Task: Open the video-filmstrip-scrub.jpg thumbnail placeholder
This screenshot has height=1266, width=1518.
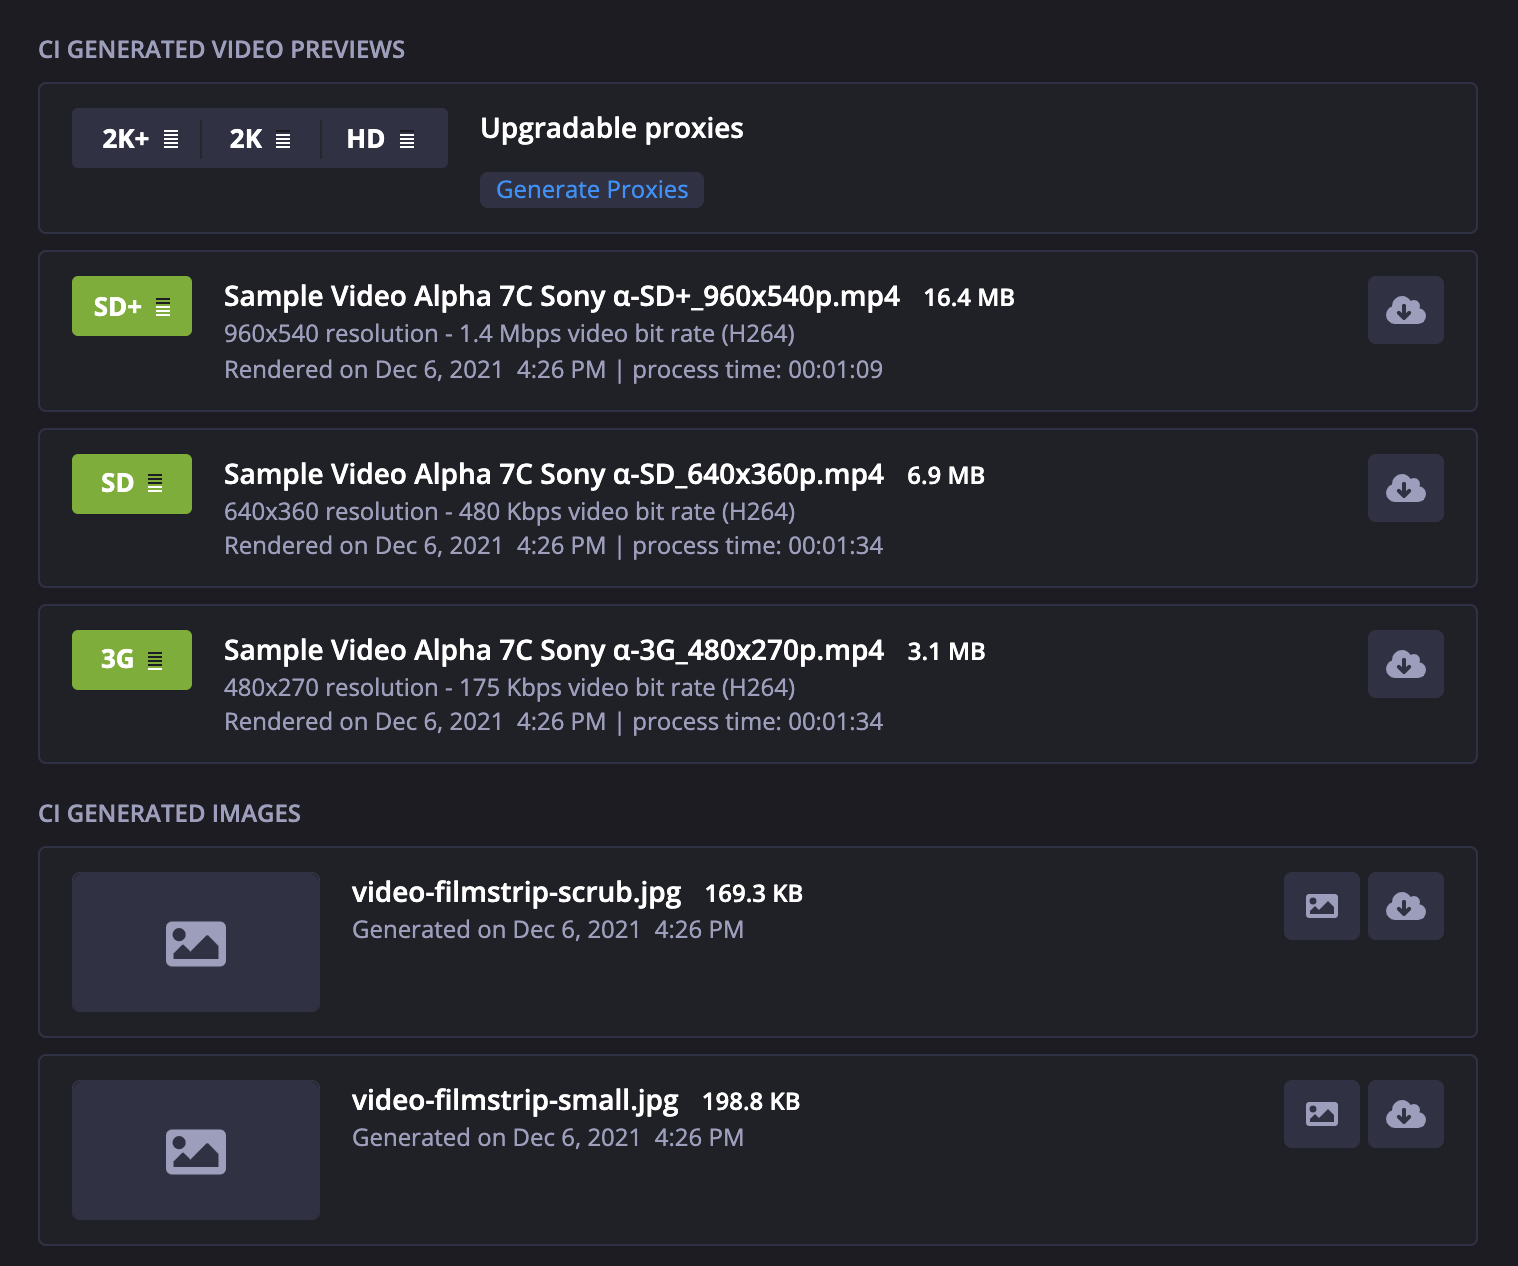Action: click(x=196, y=942)
